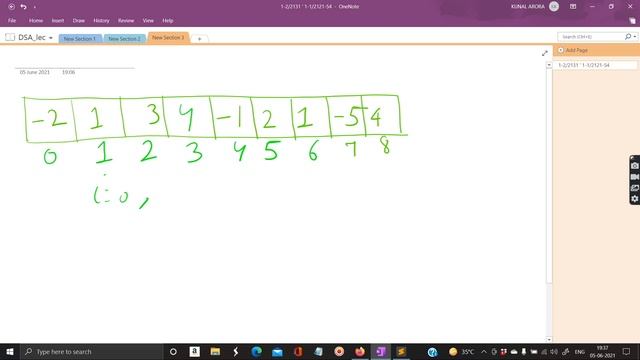Select the New Section 3 tab
Viewport: 640px width, 360px height.
point(168,38)
